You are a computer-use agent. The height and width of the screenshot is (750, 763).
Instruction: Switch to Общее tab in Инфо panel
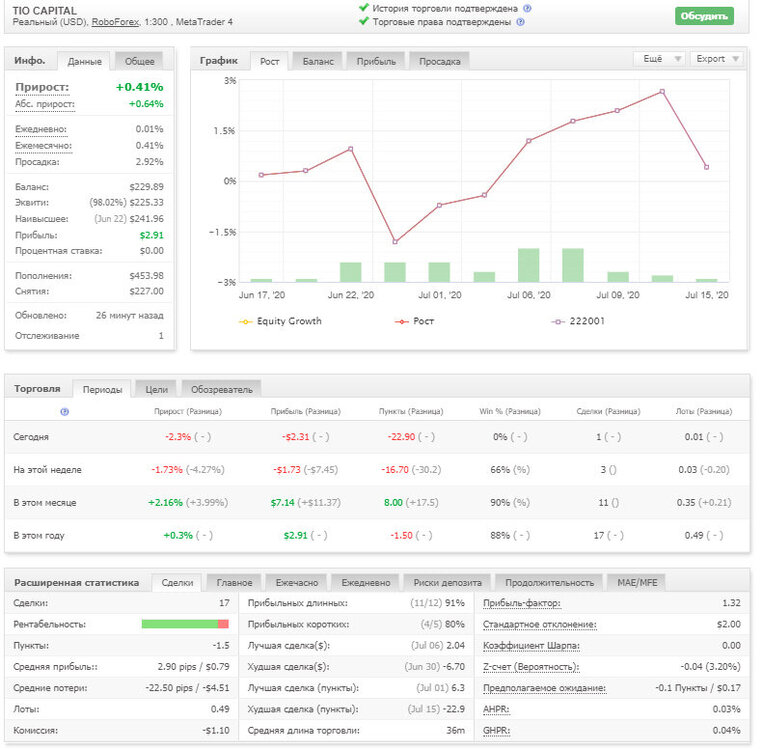(140, 61)
